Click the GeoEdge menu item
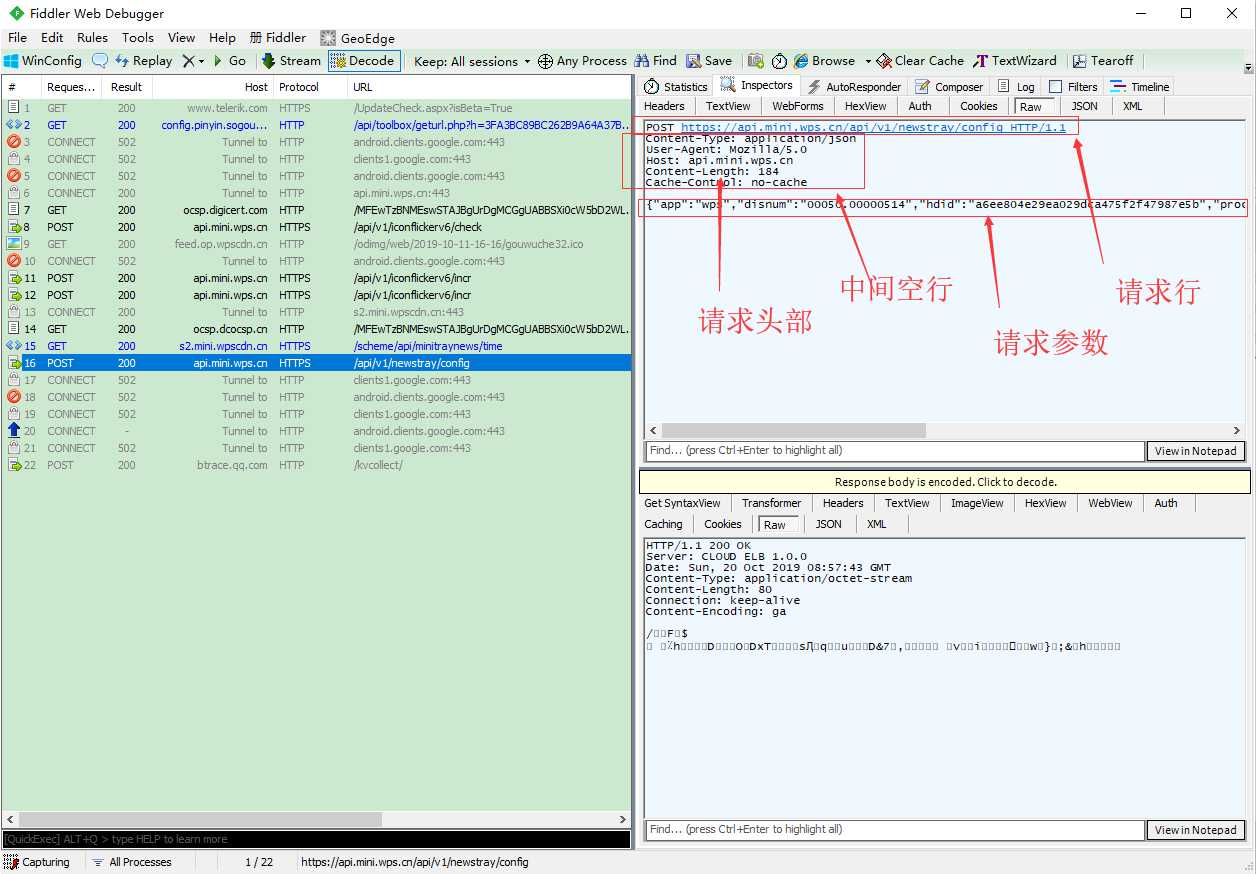The width and height of the screenshot is (1256, 874). point(358,38)
